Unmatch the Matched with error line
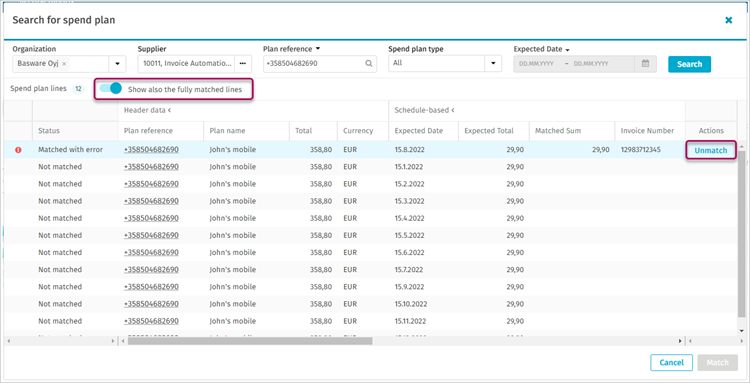 click(711, 150)
